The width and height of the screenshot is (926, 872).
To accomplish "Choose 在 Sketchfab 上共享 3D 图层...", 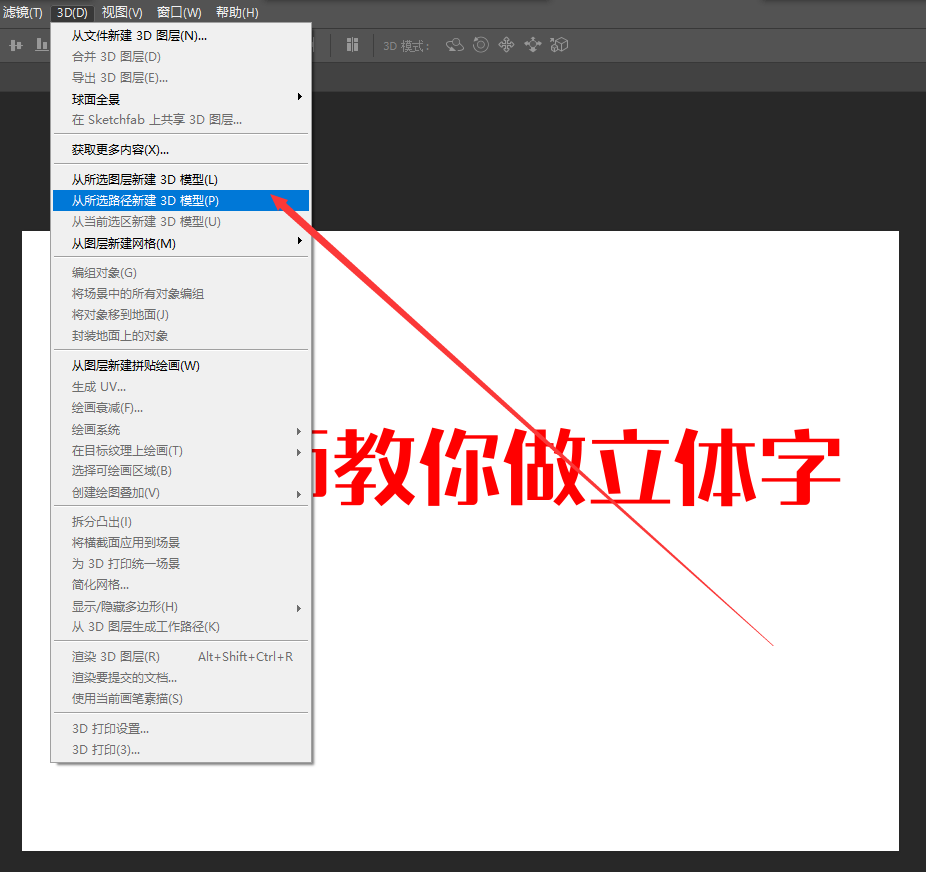I will point(181,120).
